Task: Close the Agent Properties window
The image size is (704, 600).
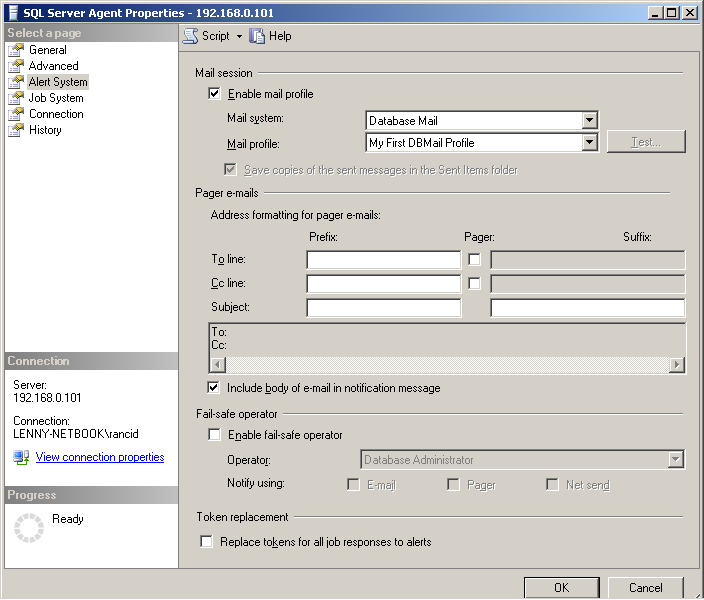Action: [x=690, y=13]
